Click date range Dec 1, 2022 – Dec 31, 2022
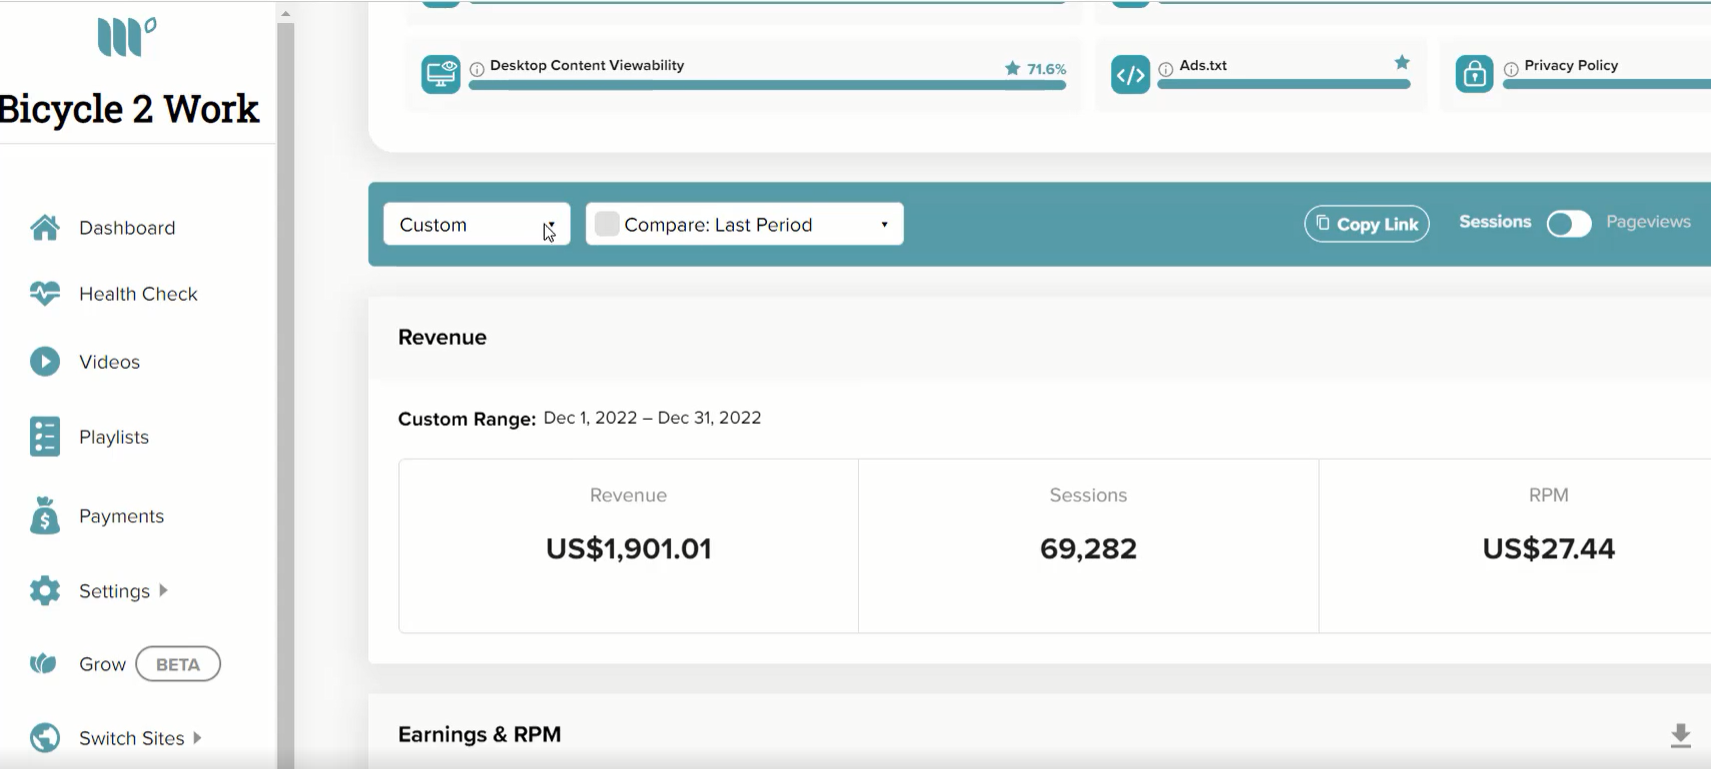This screenshot has height=769, width=1711. coord(652,418)
